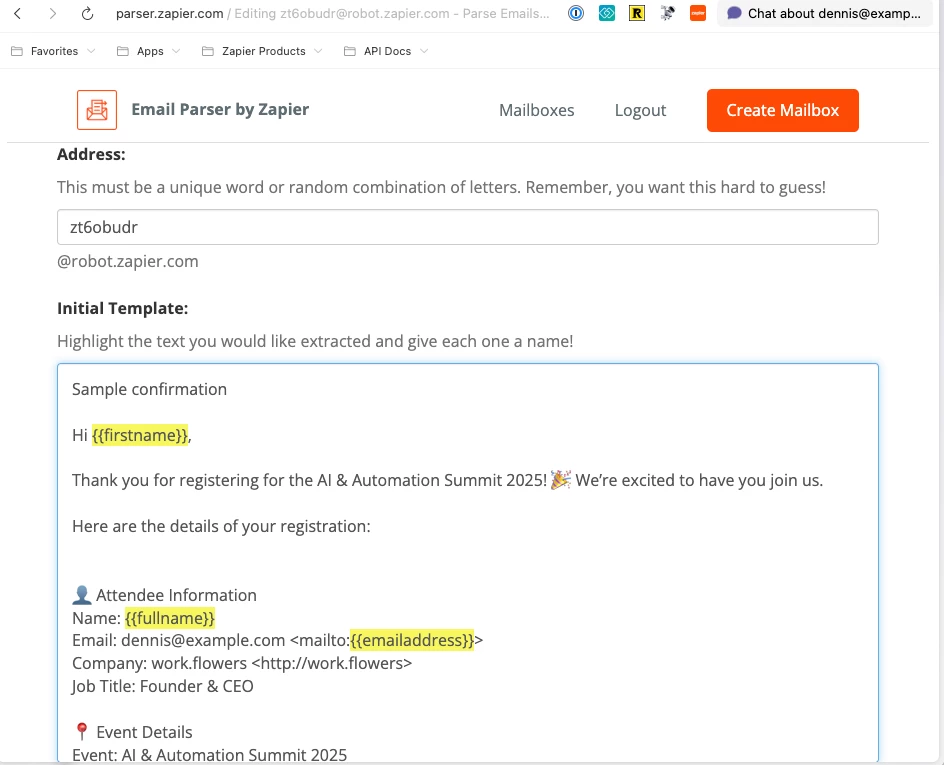This screenshot has height=765, width=944.
Task: Click the highlighted {{firstname}} placeholder
Action: pos(140,435)
